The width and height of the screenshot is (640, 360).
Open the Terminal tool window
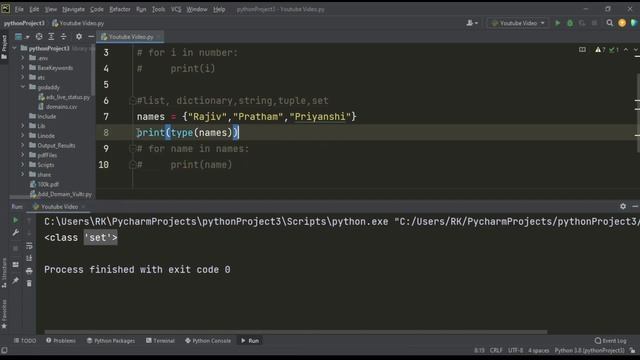pos(160,340)
